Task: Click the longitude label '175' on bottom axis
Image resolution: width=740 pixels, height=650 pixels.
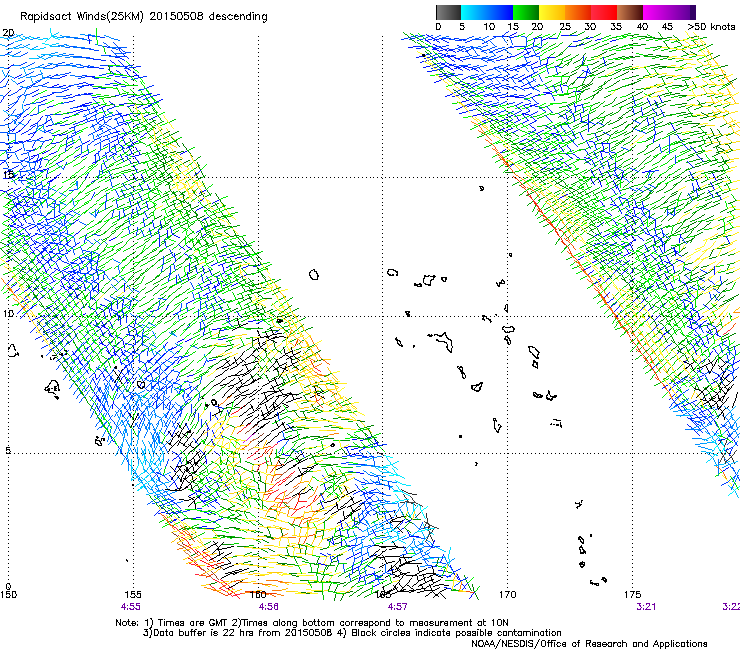Action: [632, 594]
